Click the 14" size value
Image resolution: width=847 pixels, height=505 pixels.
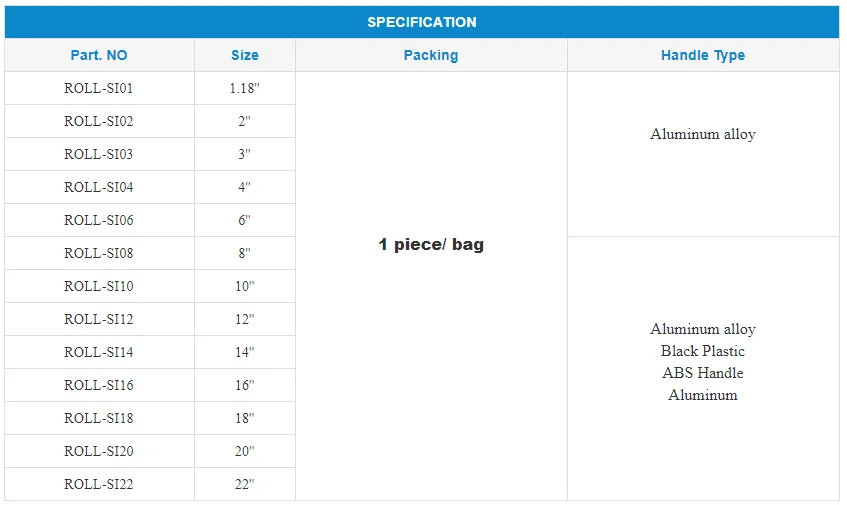coord(244,352)
